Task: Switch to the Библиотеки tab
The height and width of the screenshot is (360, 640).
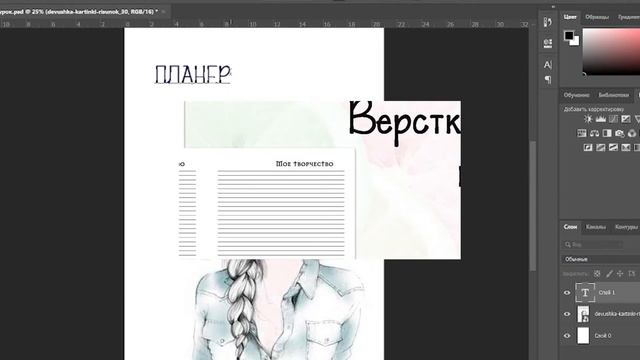Action: tap(613, 95)
